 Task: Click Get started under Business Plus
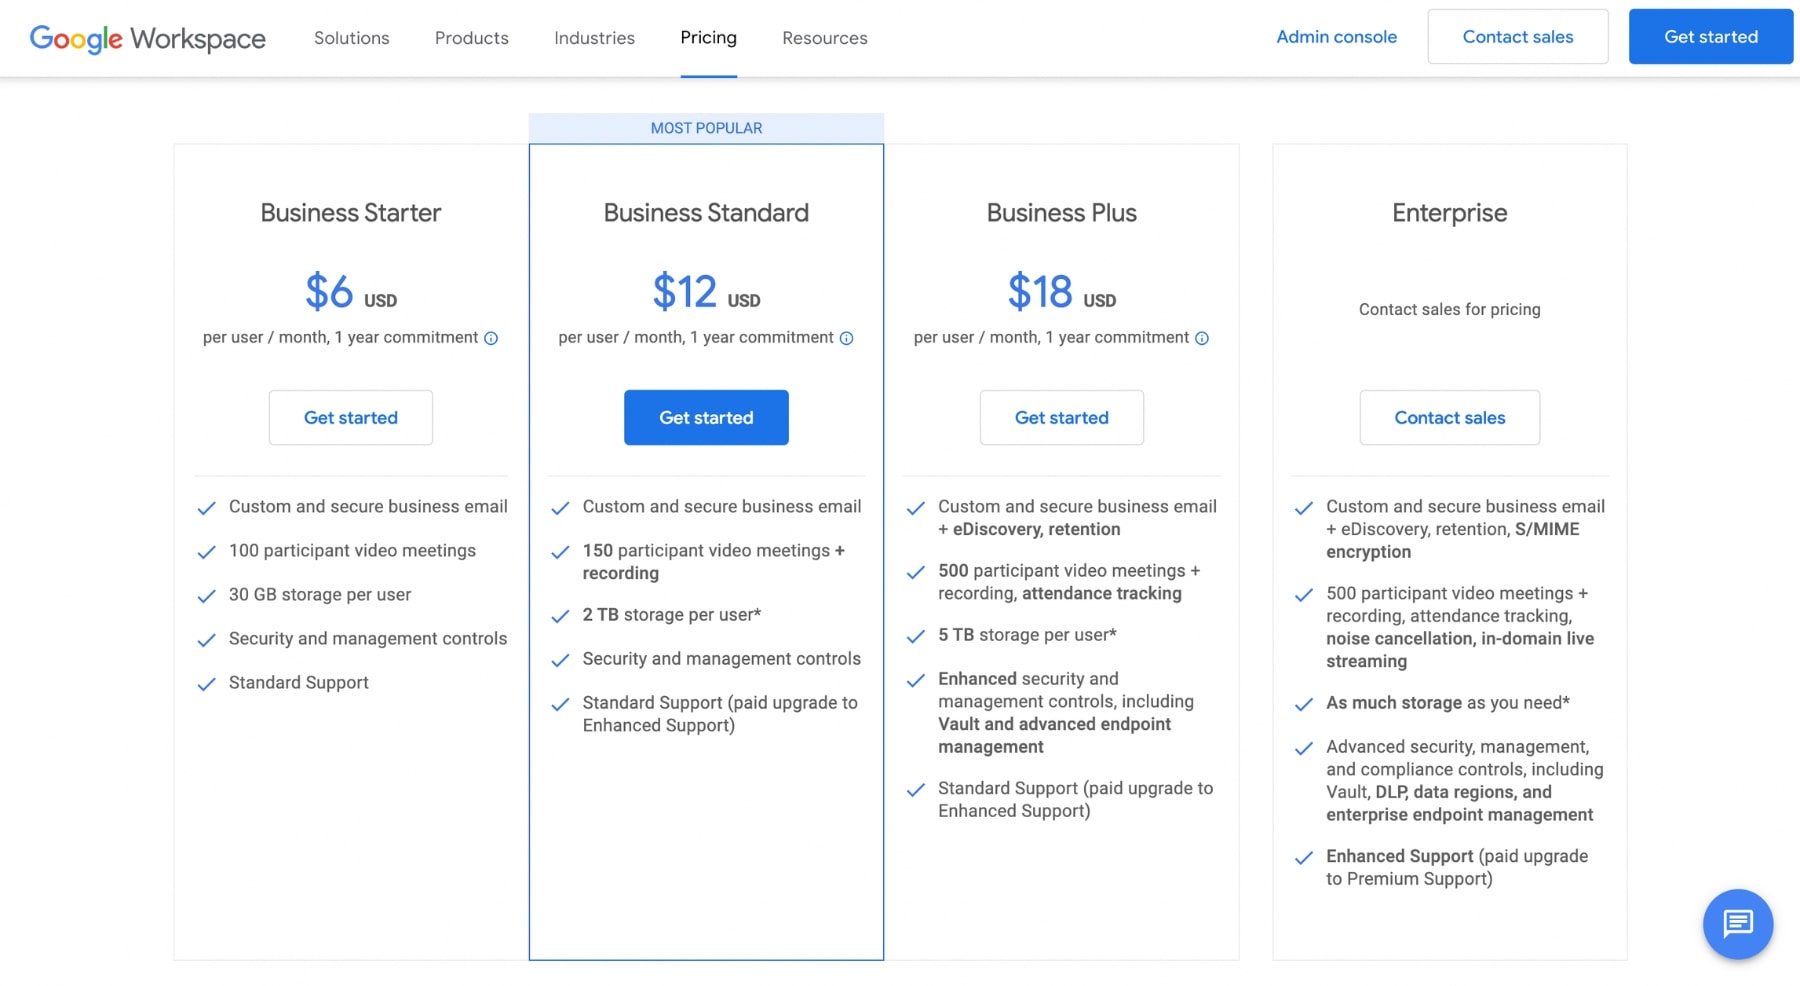pos(1062,418)
